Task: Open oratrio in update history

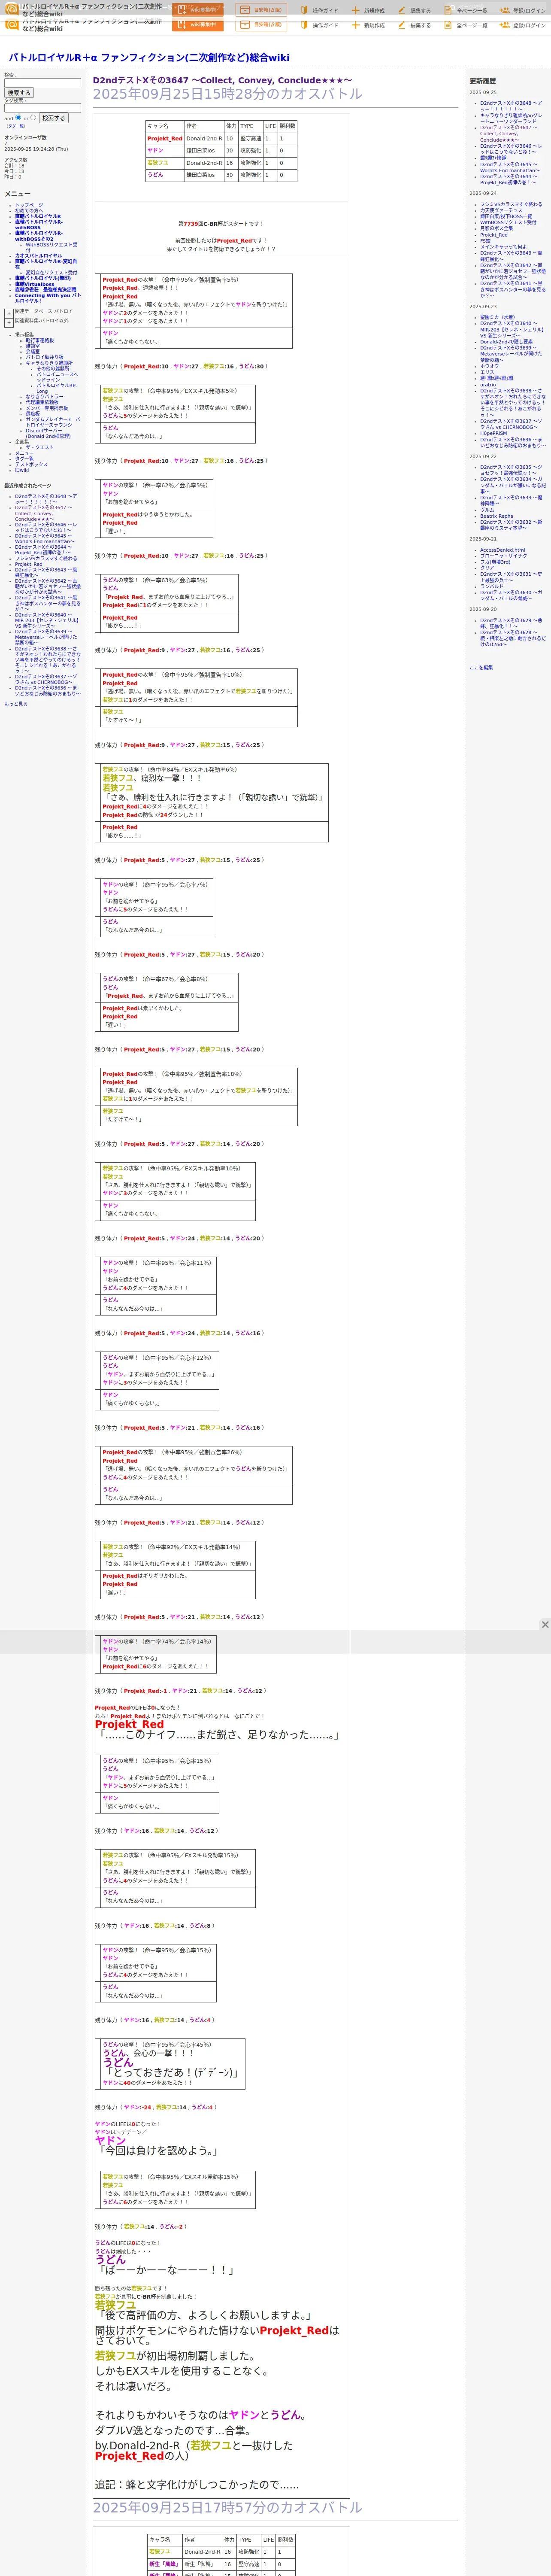Action: click(x=488, y=385)
